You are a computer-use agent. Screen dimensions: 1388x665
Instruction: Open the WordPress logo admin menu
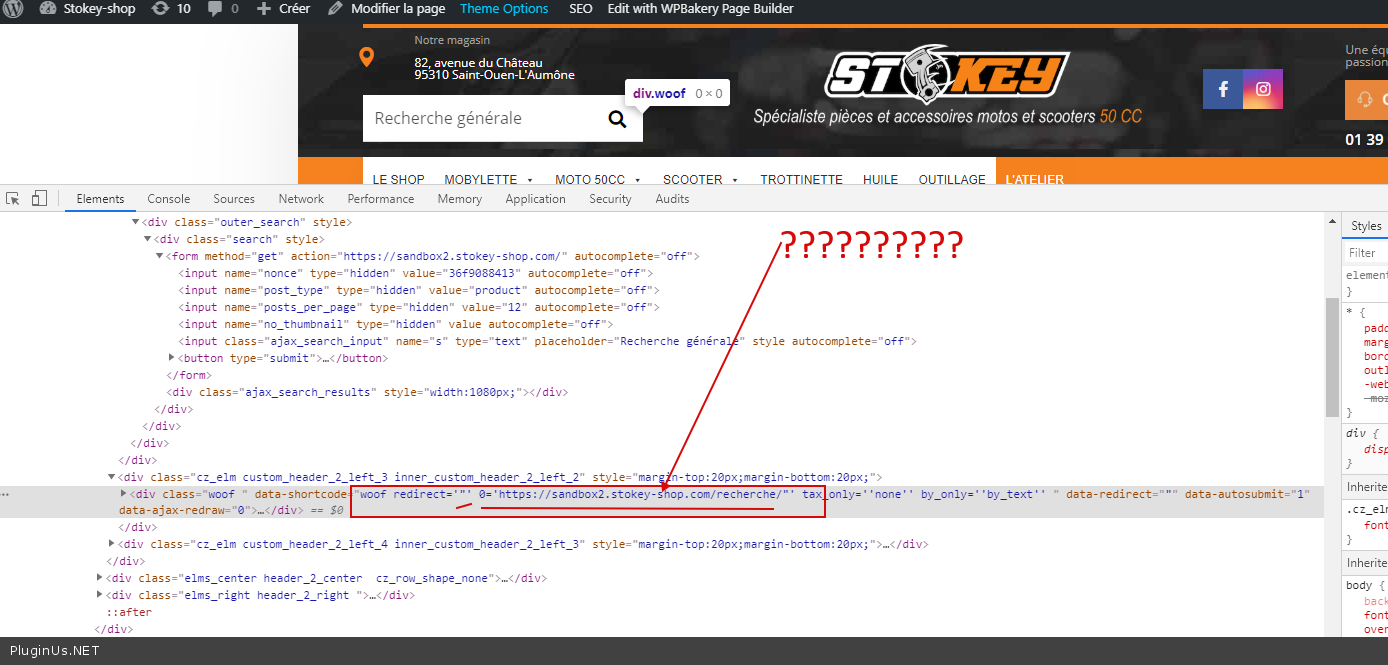coord(12,9)
